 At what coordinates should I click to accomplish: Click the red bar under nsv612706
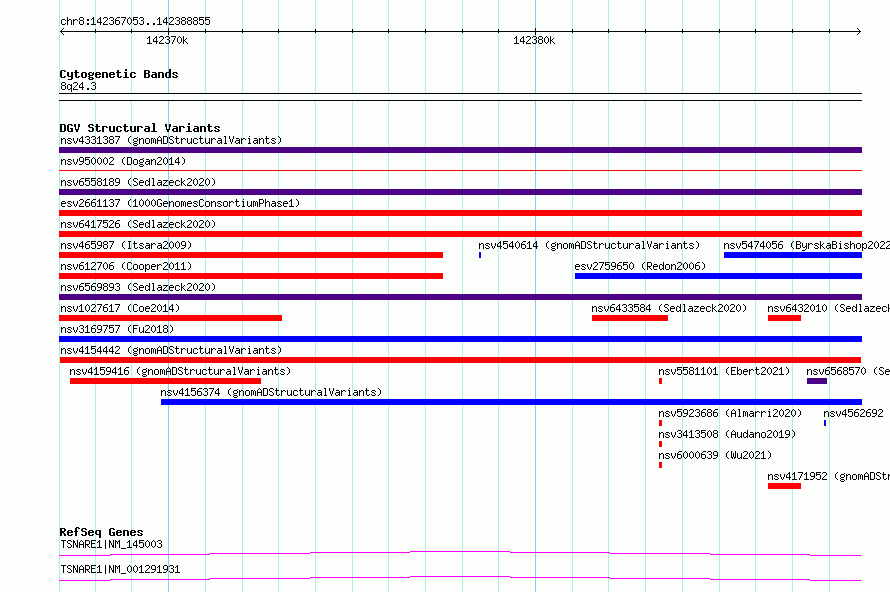coord(251,276)
